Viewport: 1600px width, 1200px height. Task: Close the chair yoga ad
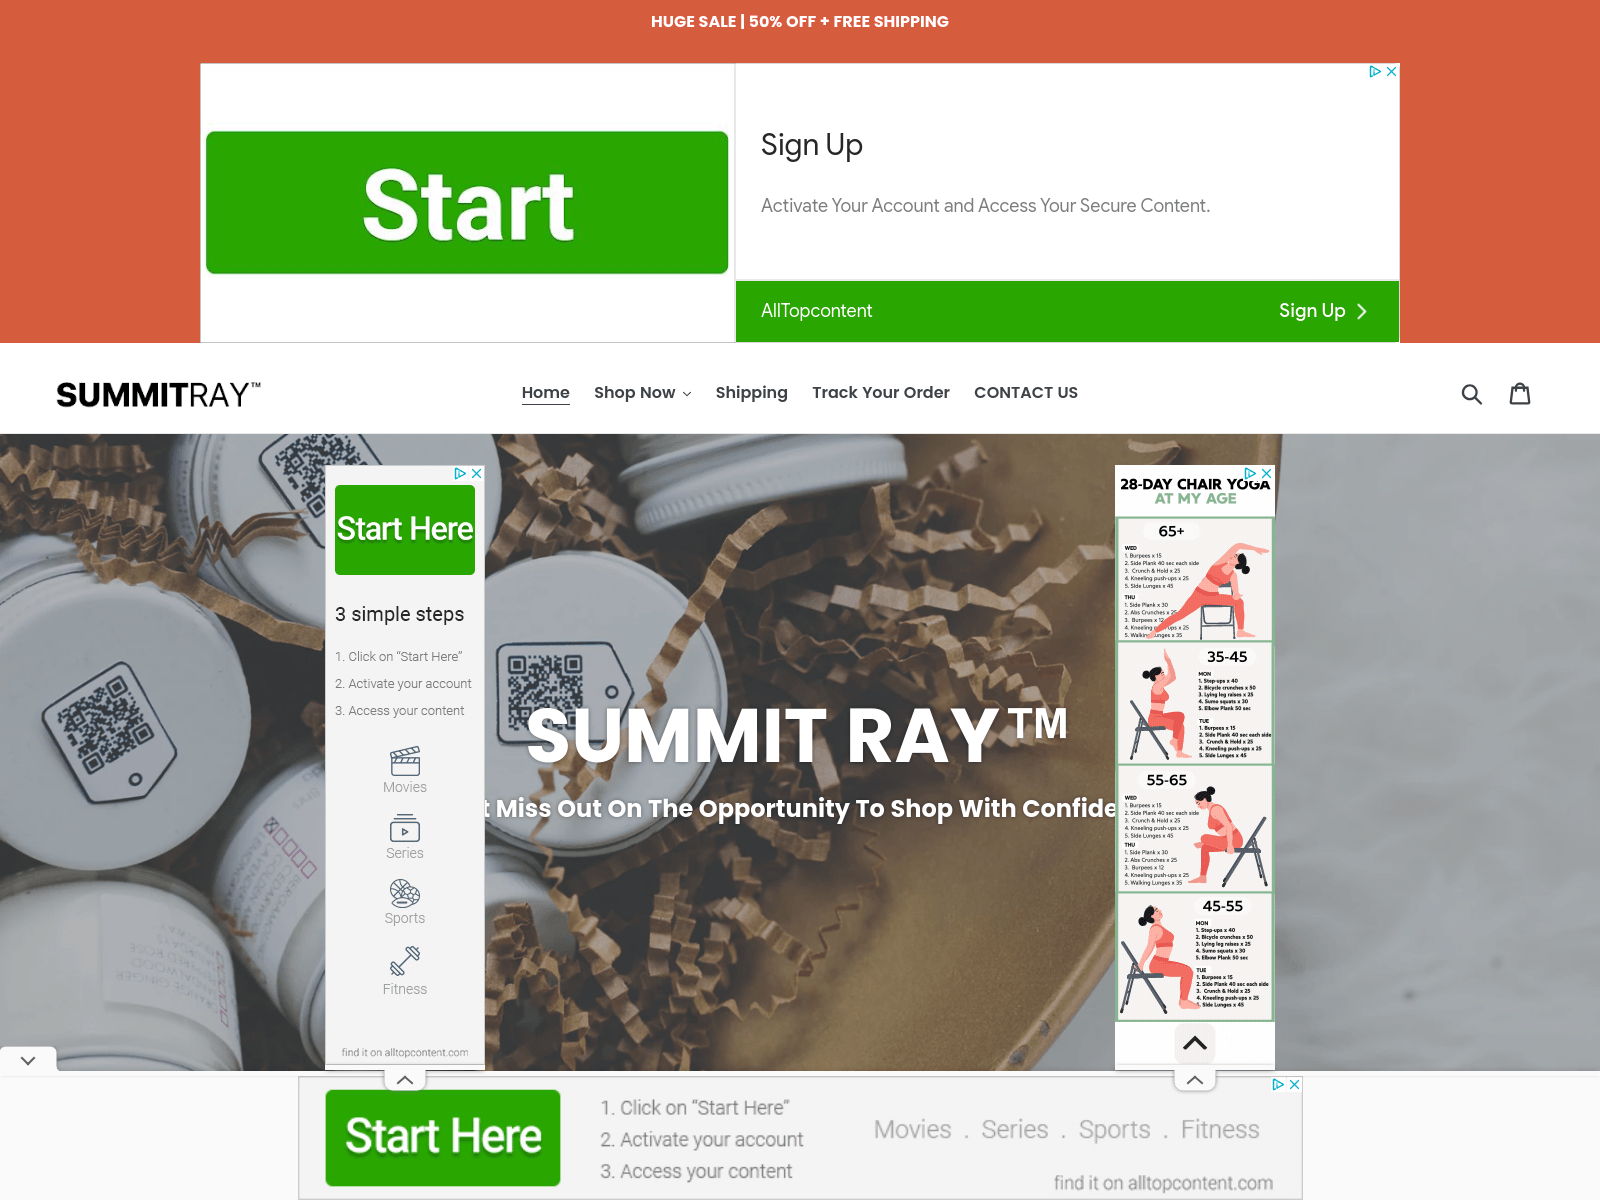(1267, 474)
